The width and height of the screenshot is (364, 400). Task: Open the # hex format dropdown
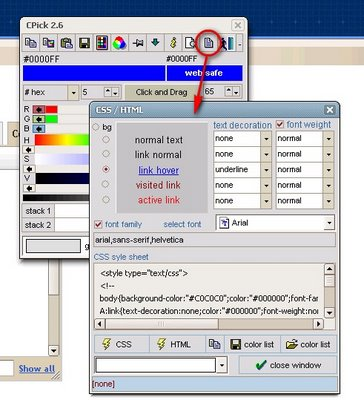coord(73,92)
